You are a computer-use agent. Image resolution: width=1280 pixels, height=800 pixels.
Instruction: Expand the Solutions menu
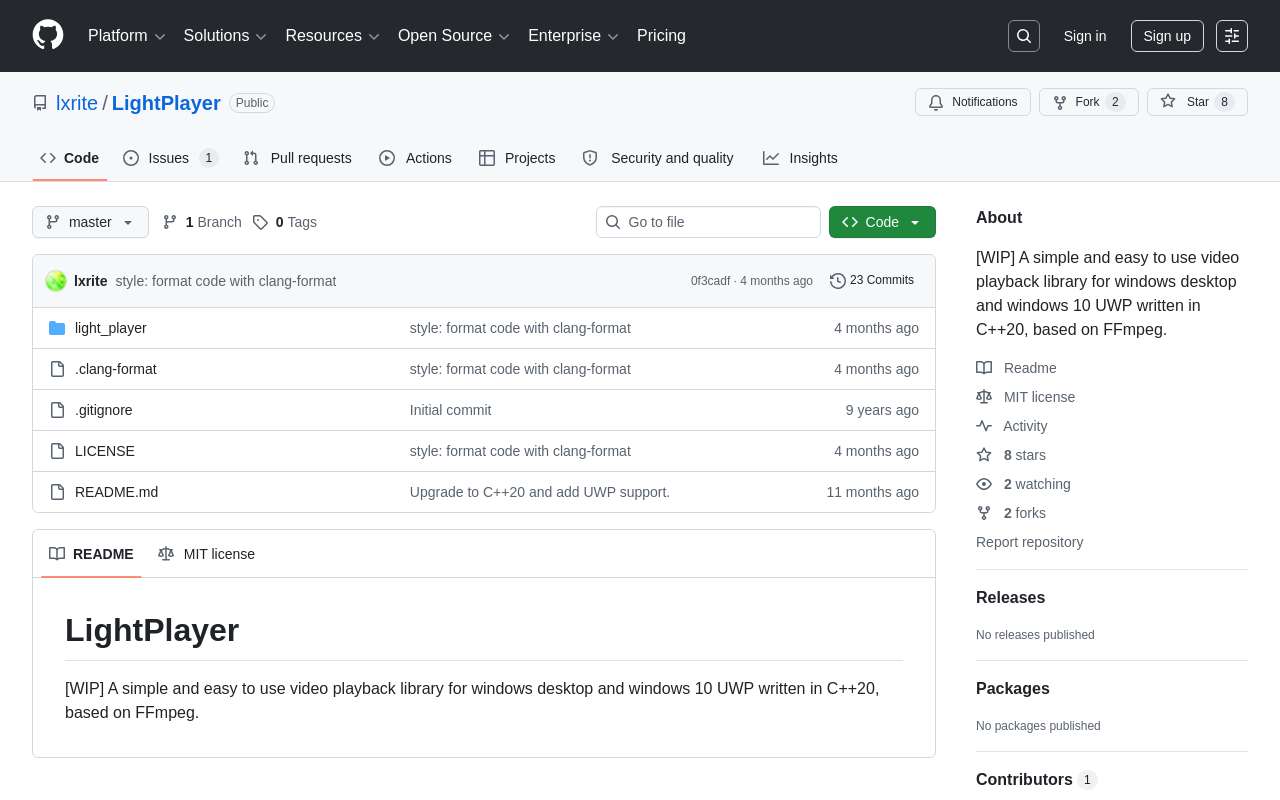click(x=225, y=36)
